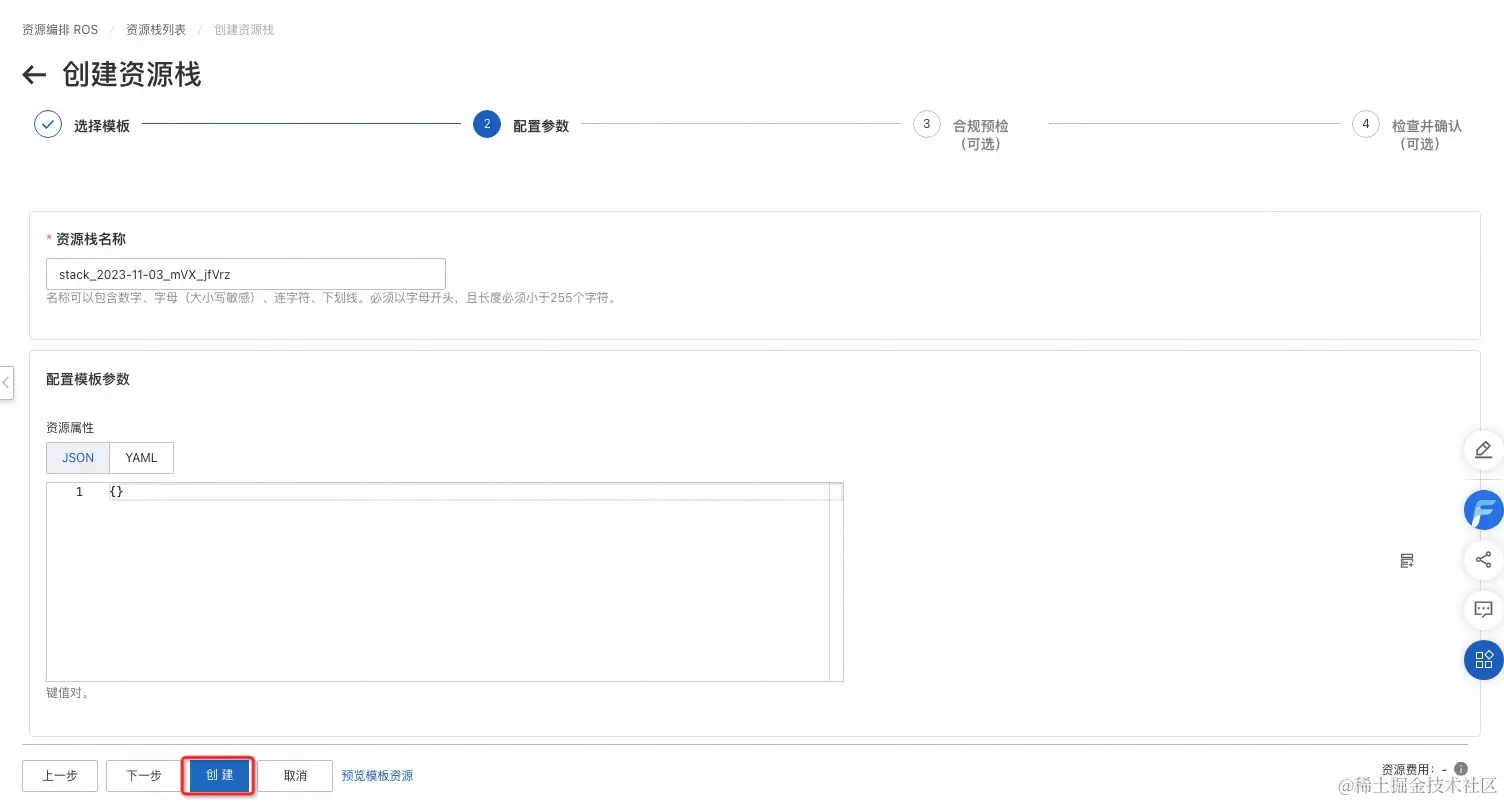The width and height of the screenshot is (1504, 802).
Task: Click the 检查并确认 (可选) step label
Action: click(1427, 135)
